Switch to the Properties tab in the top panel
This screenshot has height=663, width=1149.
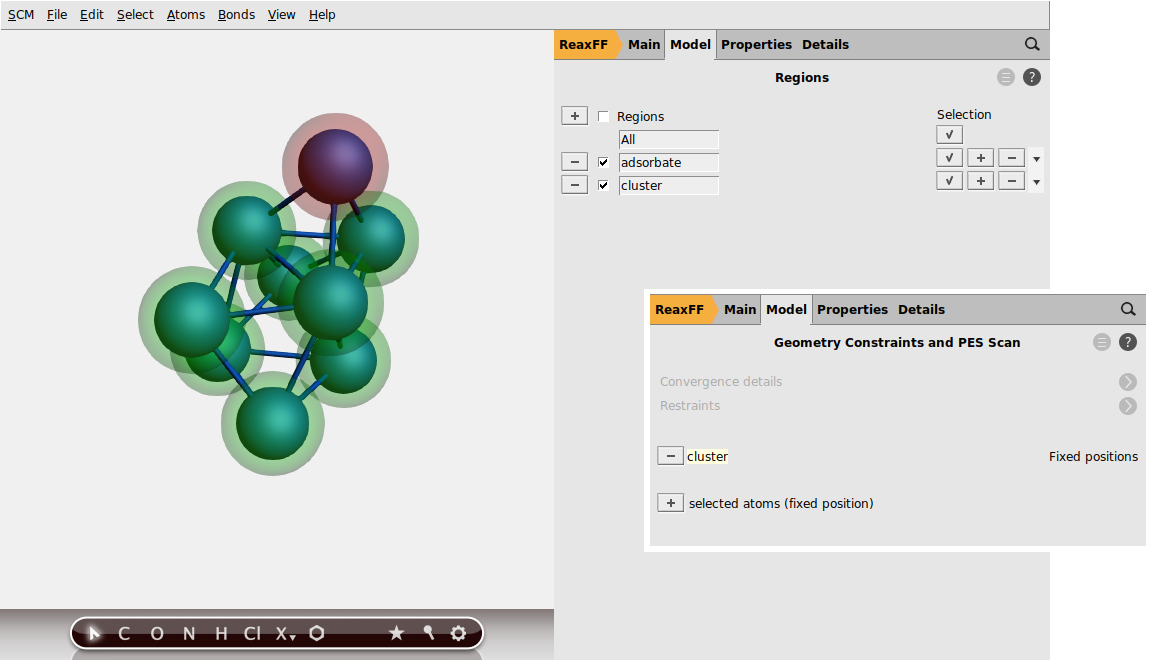coord(756,44)
